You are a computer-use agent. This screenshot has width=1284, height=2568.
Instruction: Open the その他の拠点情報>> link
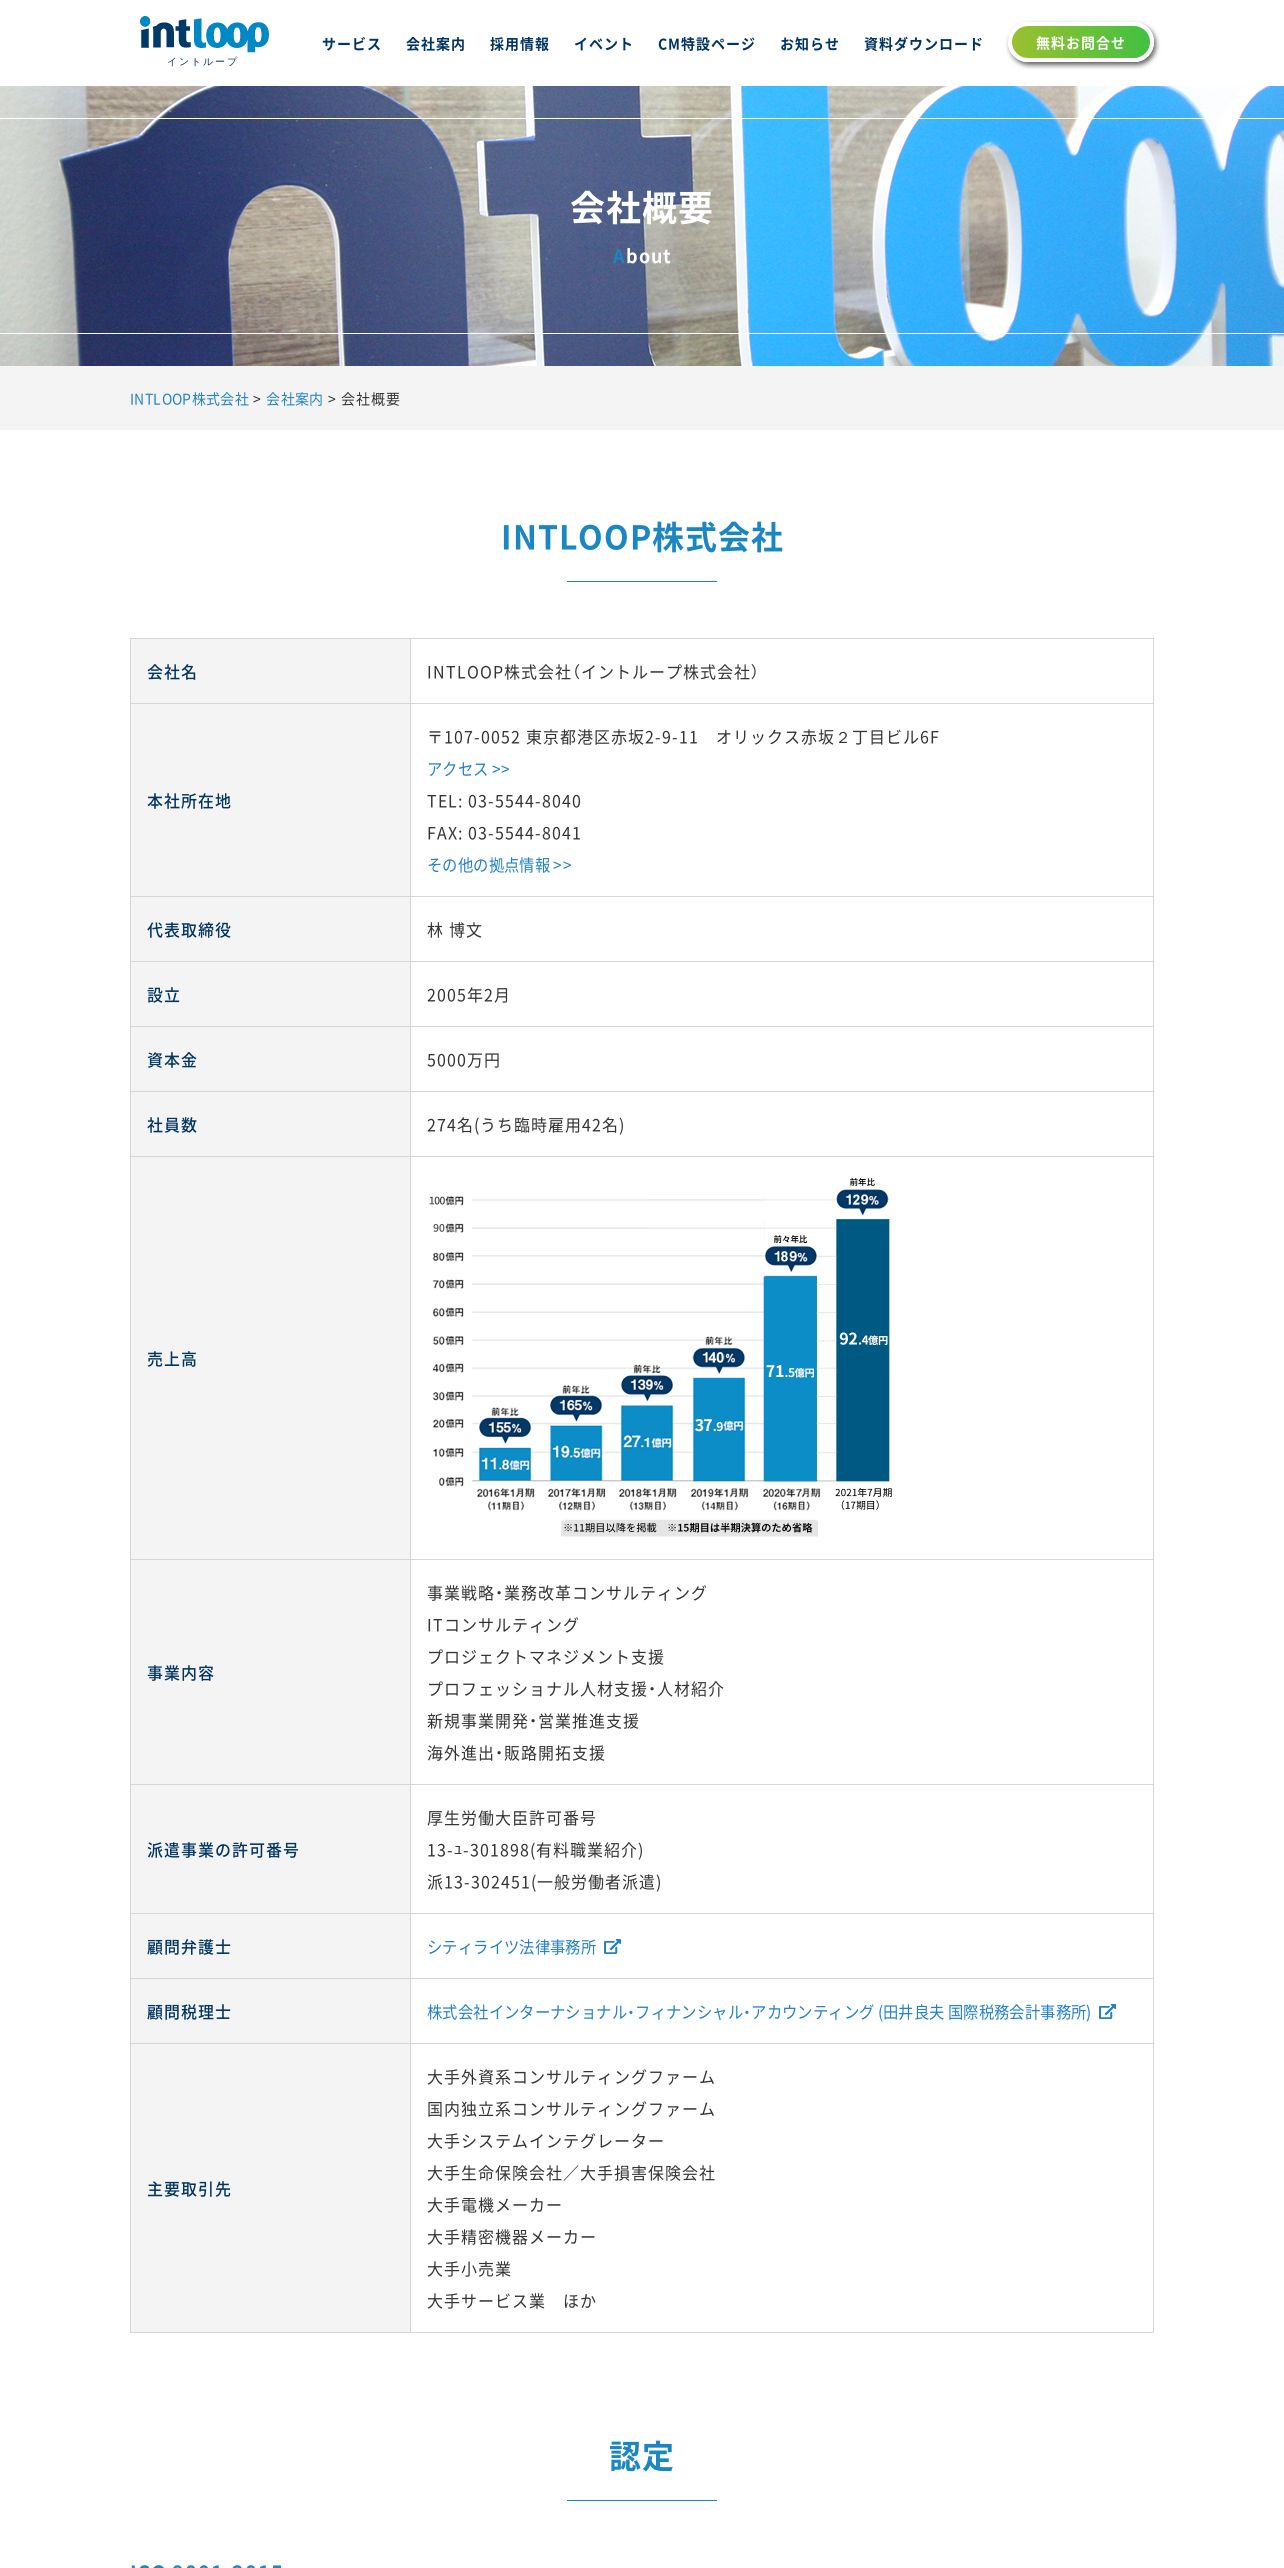point(499,865)
